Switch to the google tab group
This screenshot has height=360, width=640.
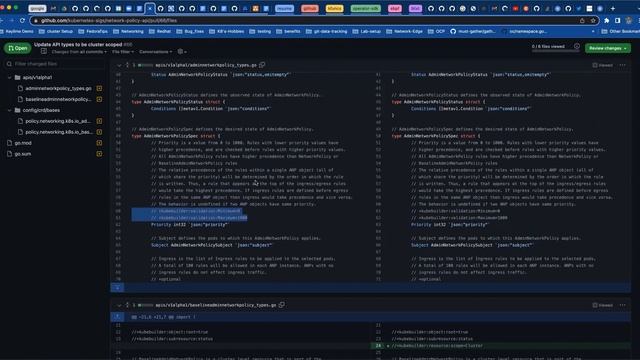tap(37, 8)
